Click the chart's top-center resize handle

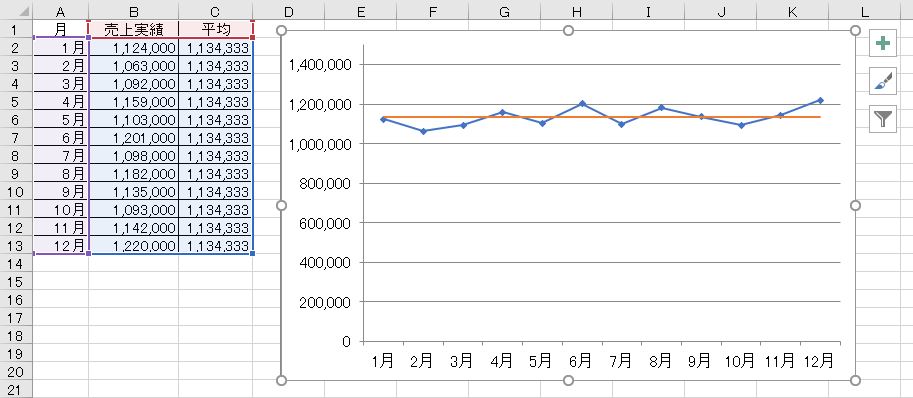[569, 30]
